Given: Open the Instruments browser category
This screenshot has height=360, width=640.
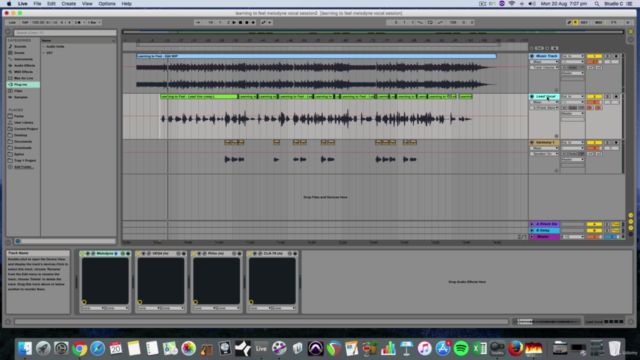Looking at the screenshot, I should pos(23,59).
